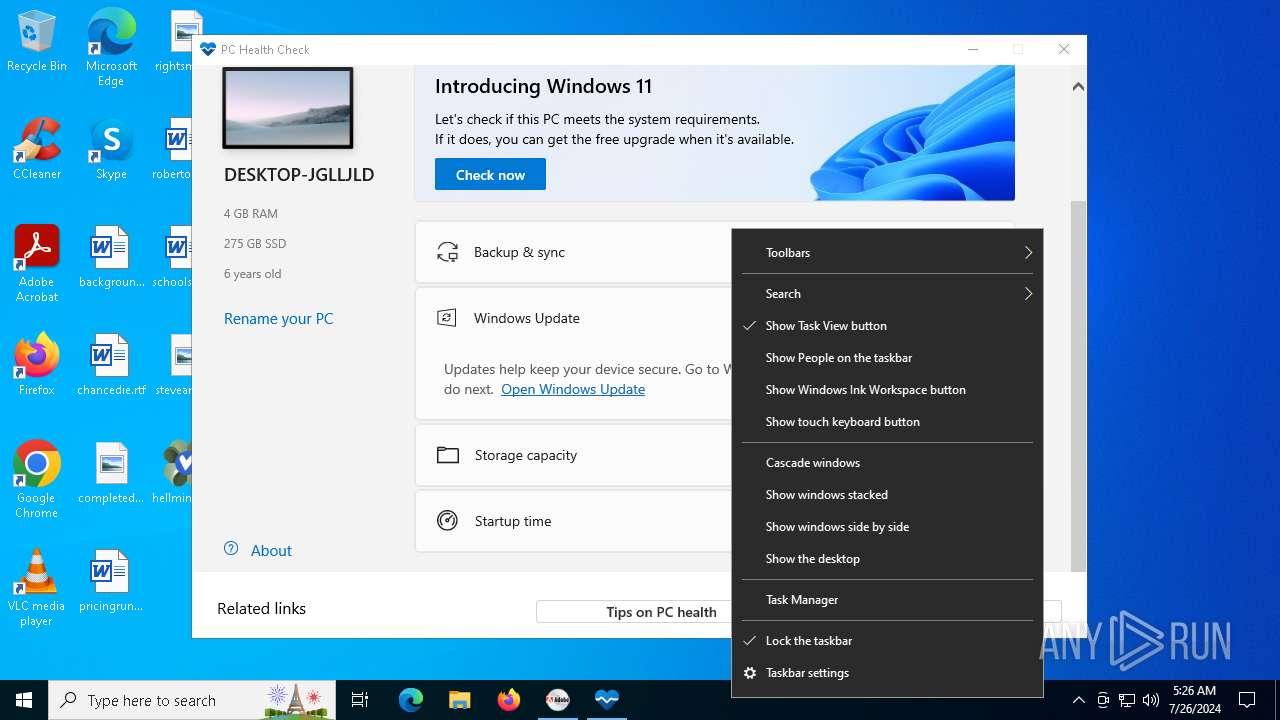The image size is (1280, 720).
Task: Choose Cascade windows from context menu
Action: click(887, 463)
